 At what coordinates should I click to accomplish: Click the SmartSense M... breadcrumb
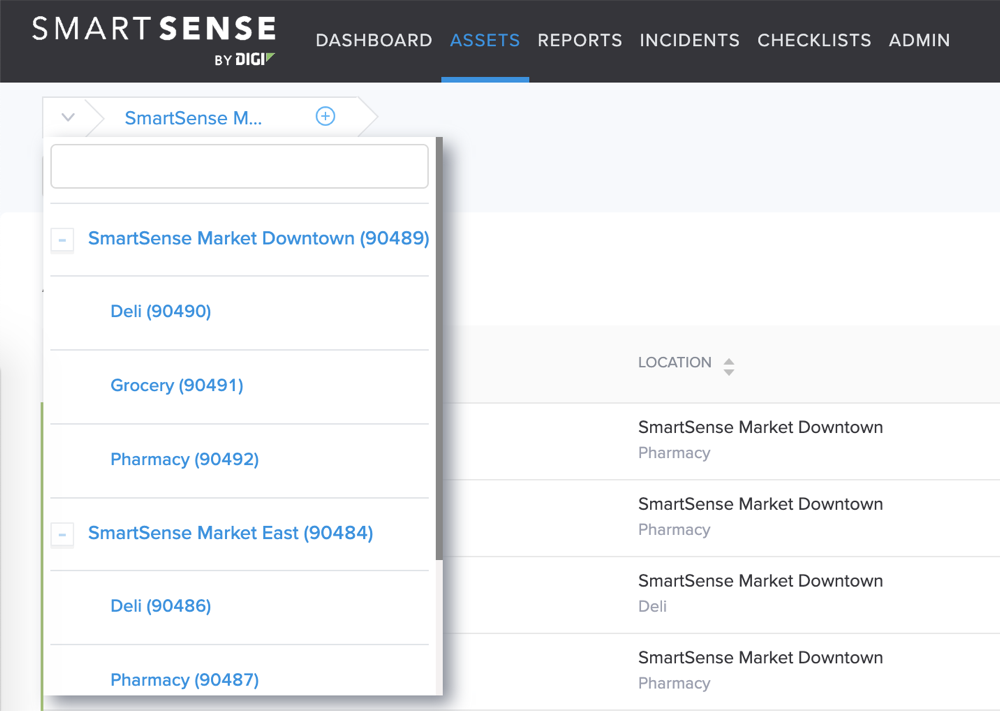pos(193,118)
